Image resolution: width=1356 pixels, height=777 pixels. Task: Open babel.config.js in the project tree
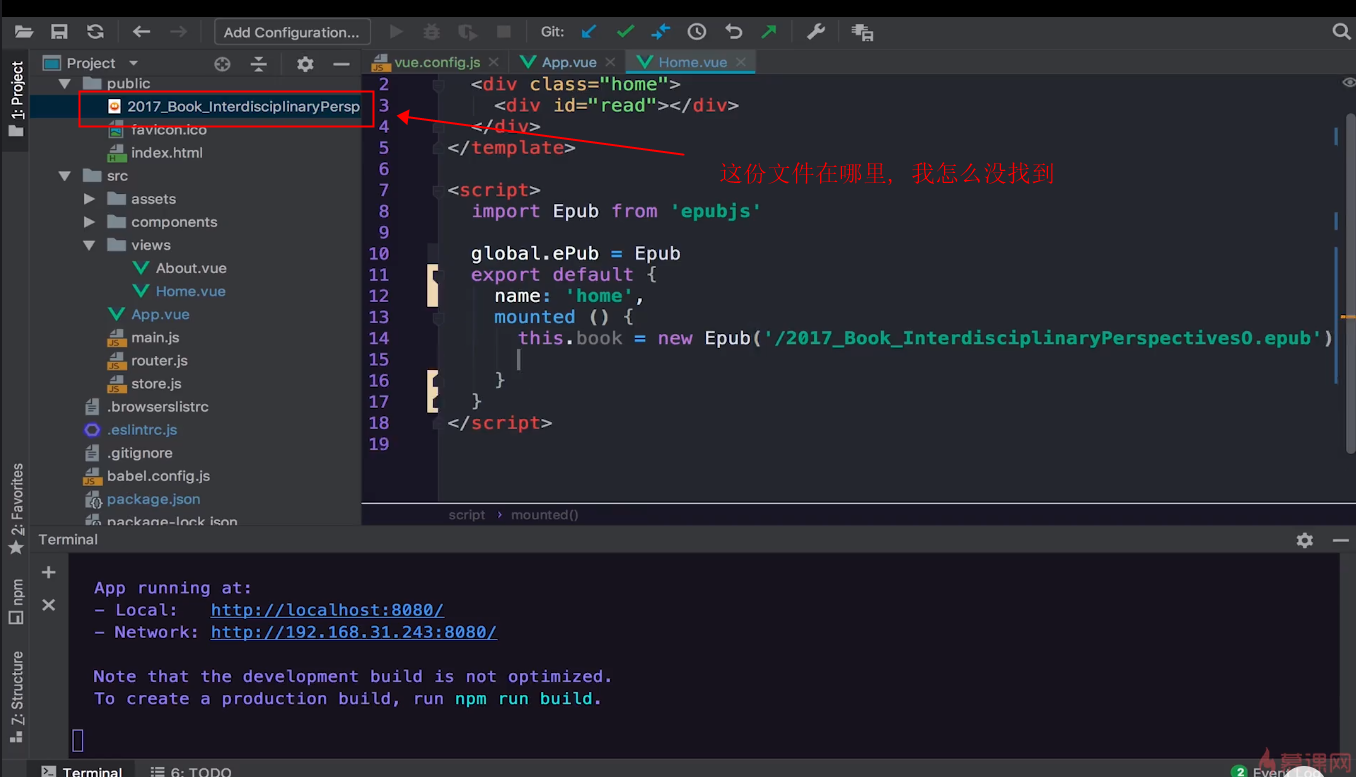point(158,476)
